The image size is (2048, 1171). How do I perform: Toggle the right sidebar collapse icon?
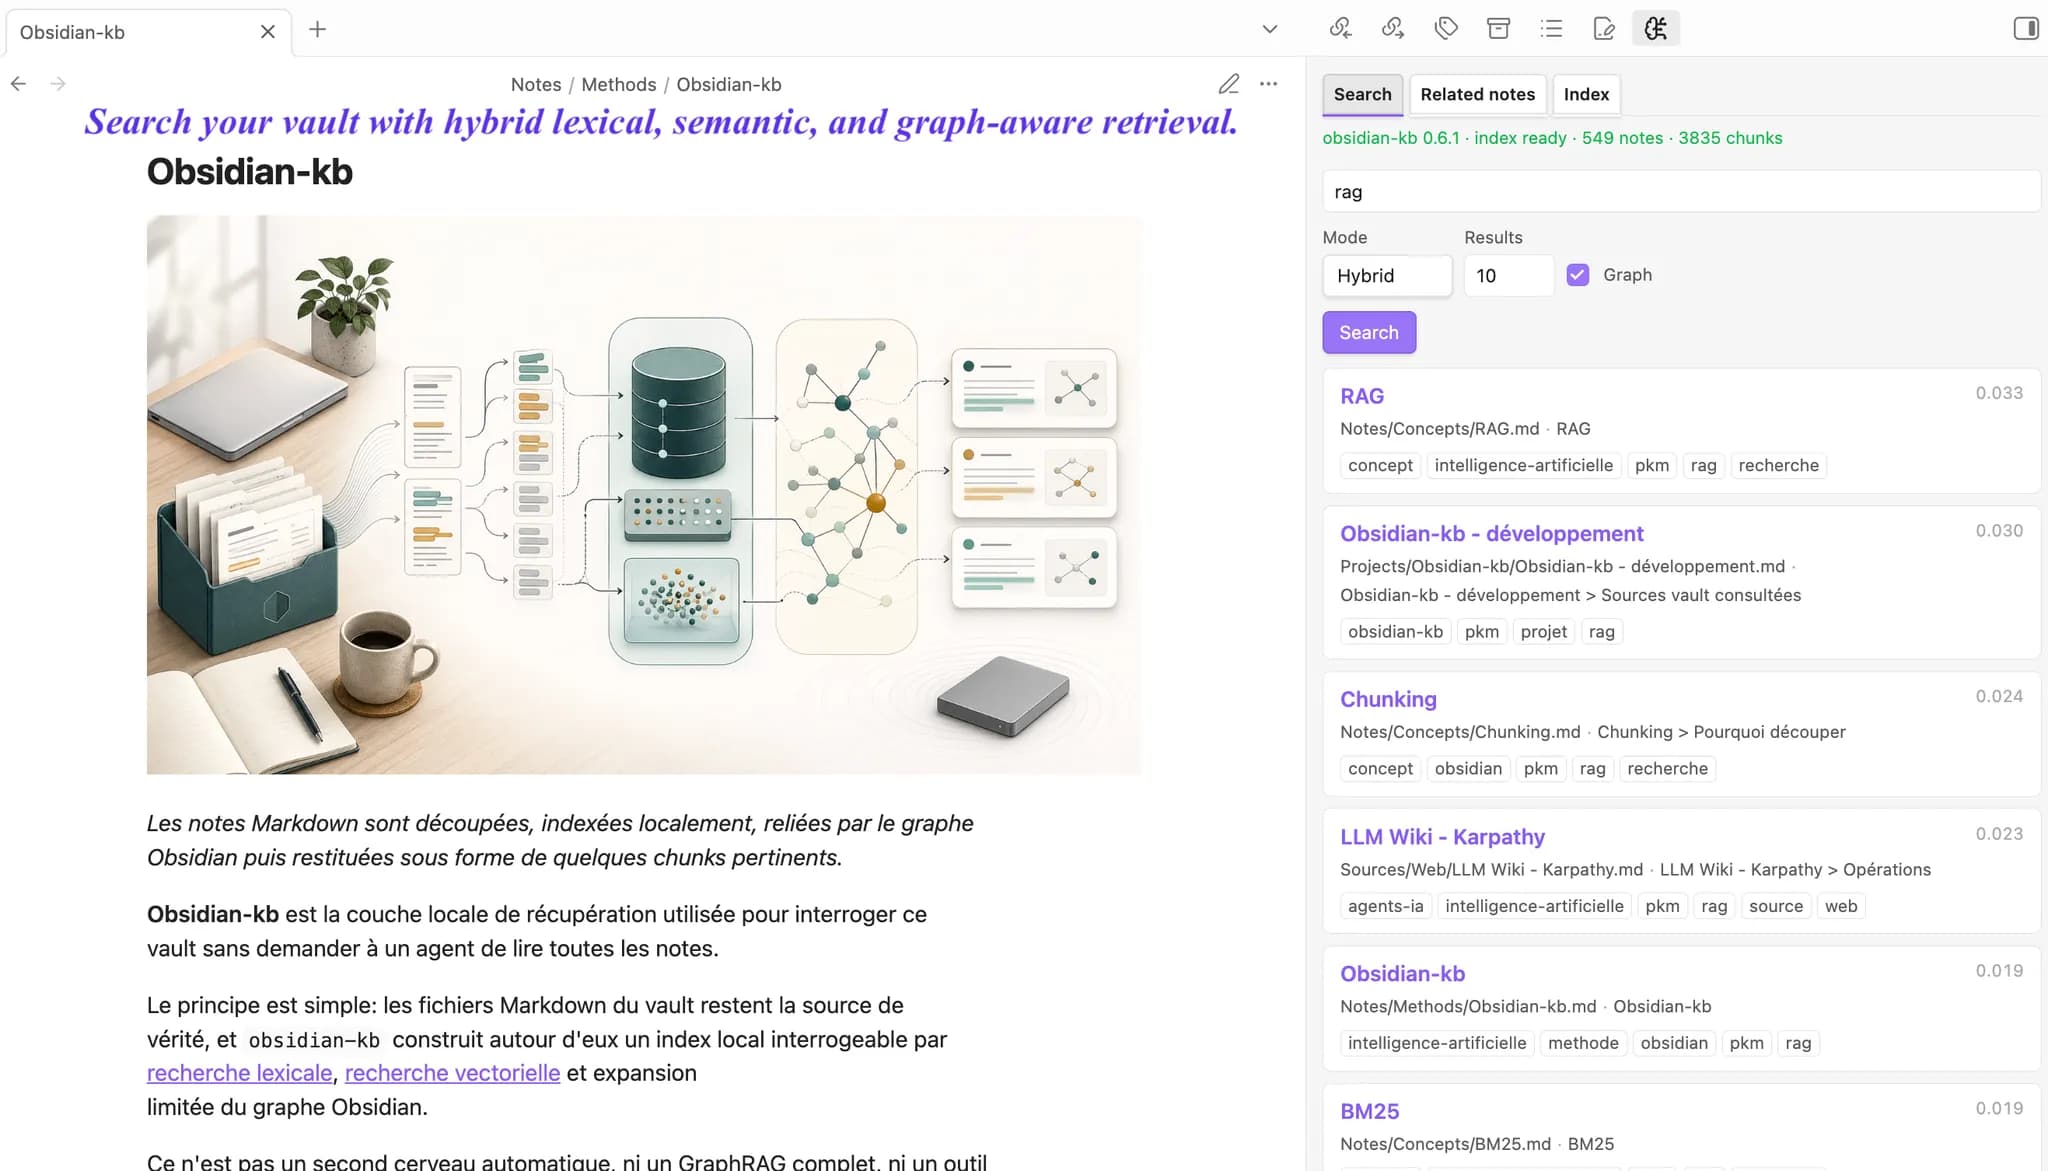2026,28
